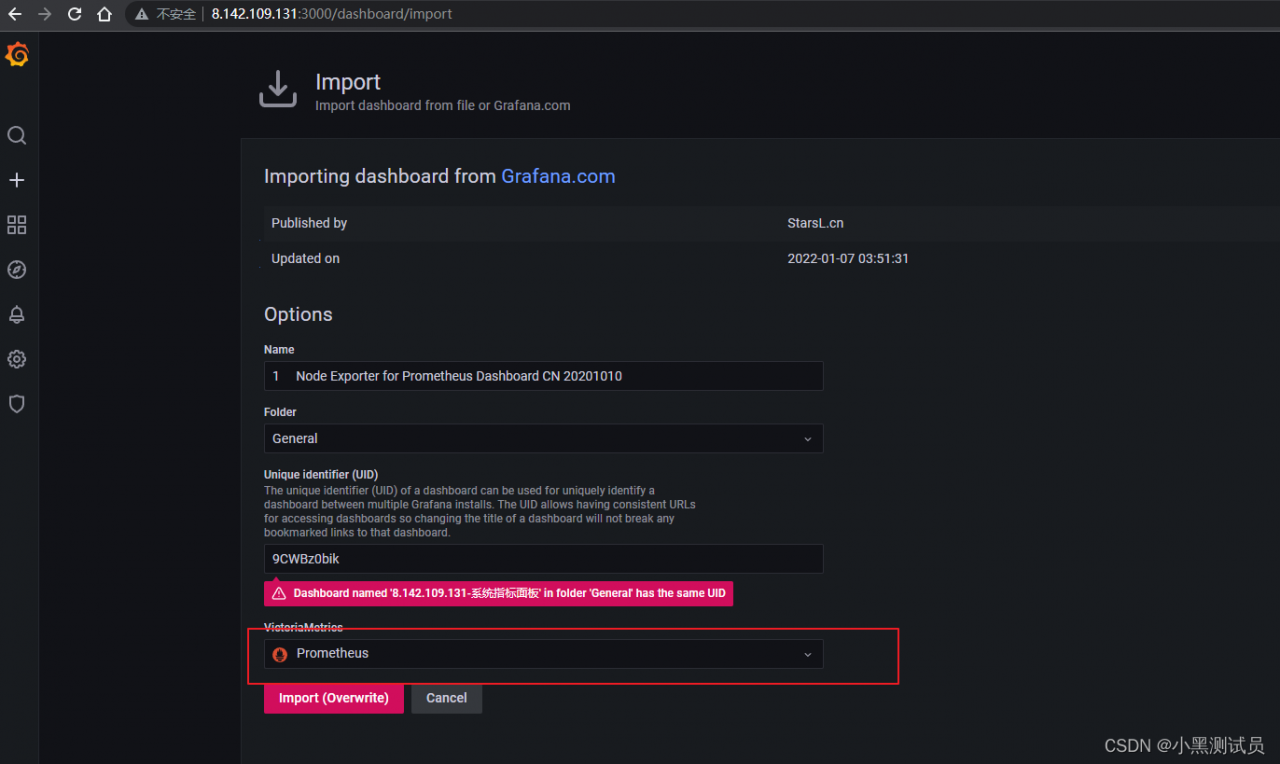Go back using browser back arrow
Viewport: 1280px width, 764px height.
[x=15, y=14]
